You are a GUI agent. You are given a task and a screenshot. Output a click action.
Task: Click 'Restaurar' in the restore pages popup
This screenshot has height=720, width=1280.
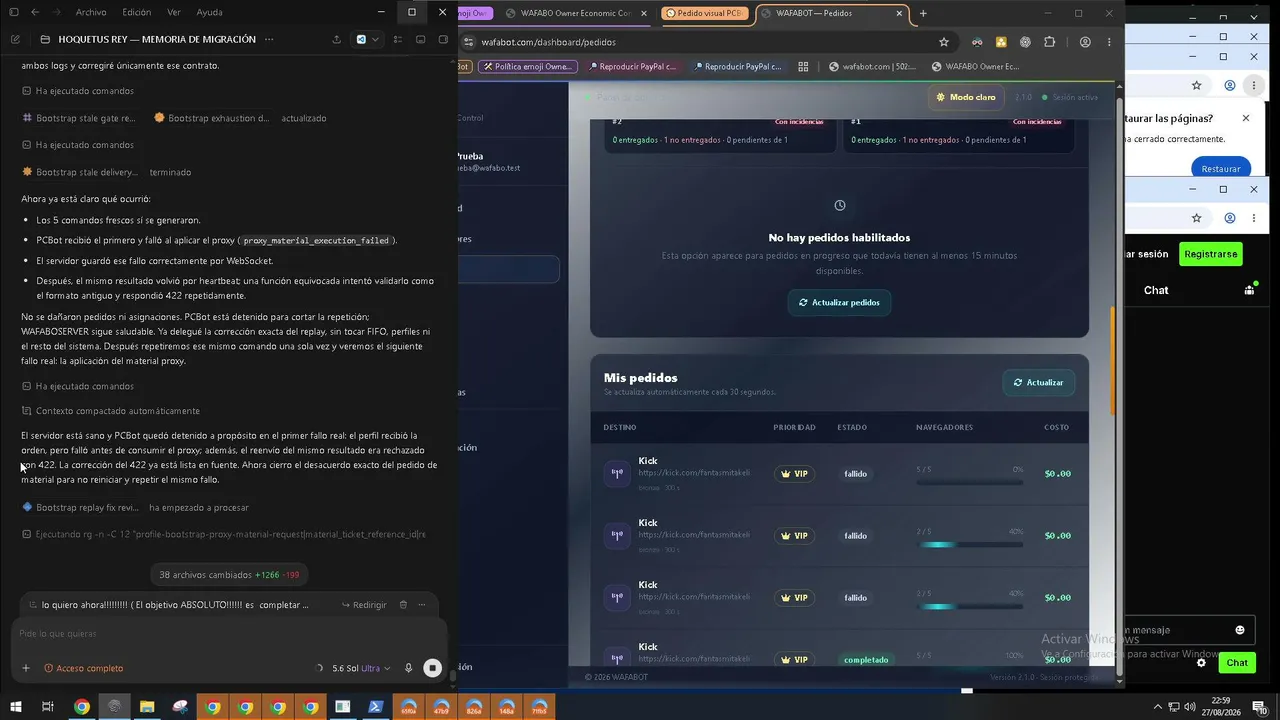[x=1221, y=169]
